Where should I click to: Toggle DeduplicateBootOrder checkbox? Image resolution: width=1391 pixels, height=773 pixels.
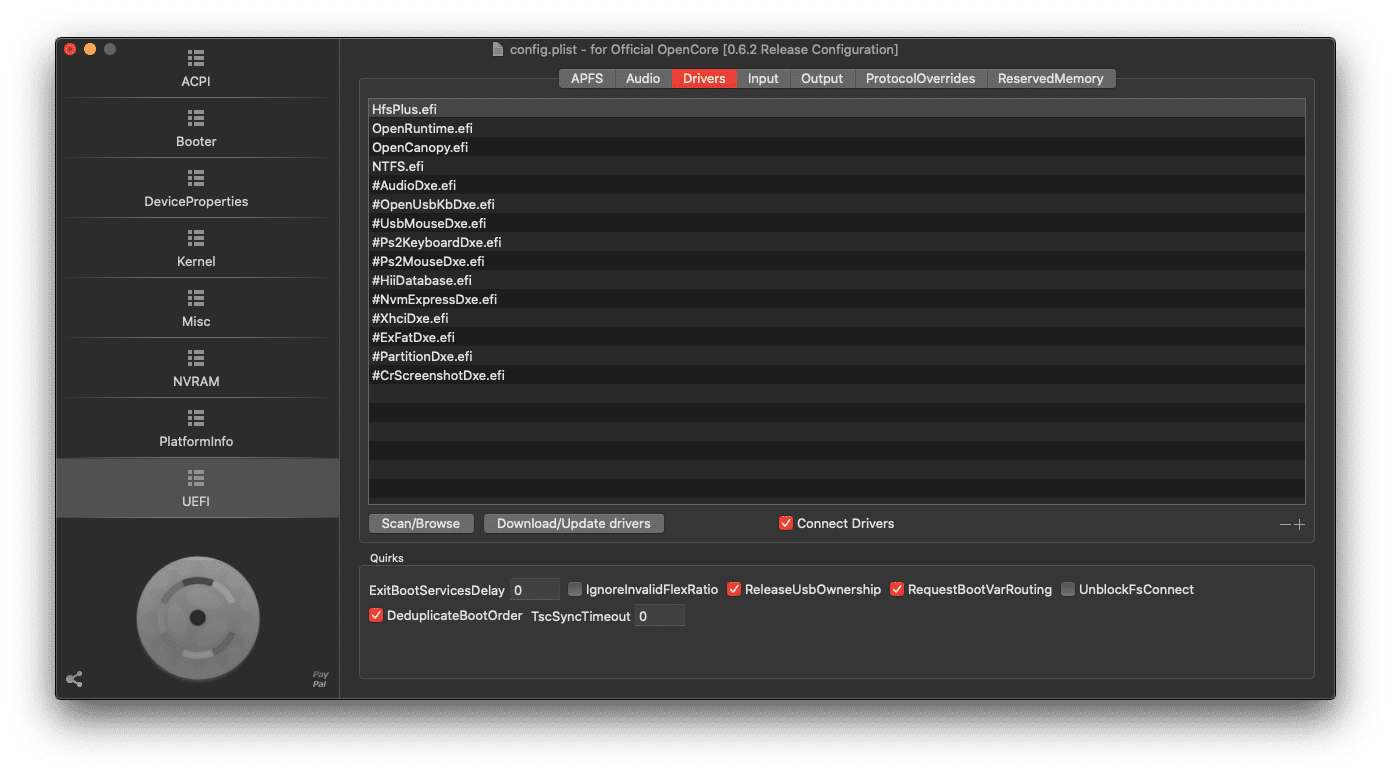(377, 615)
